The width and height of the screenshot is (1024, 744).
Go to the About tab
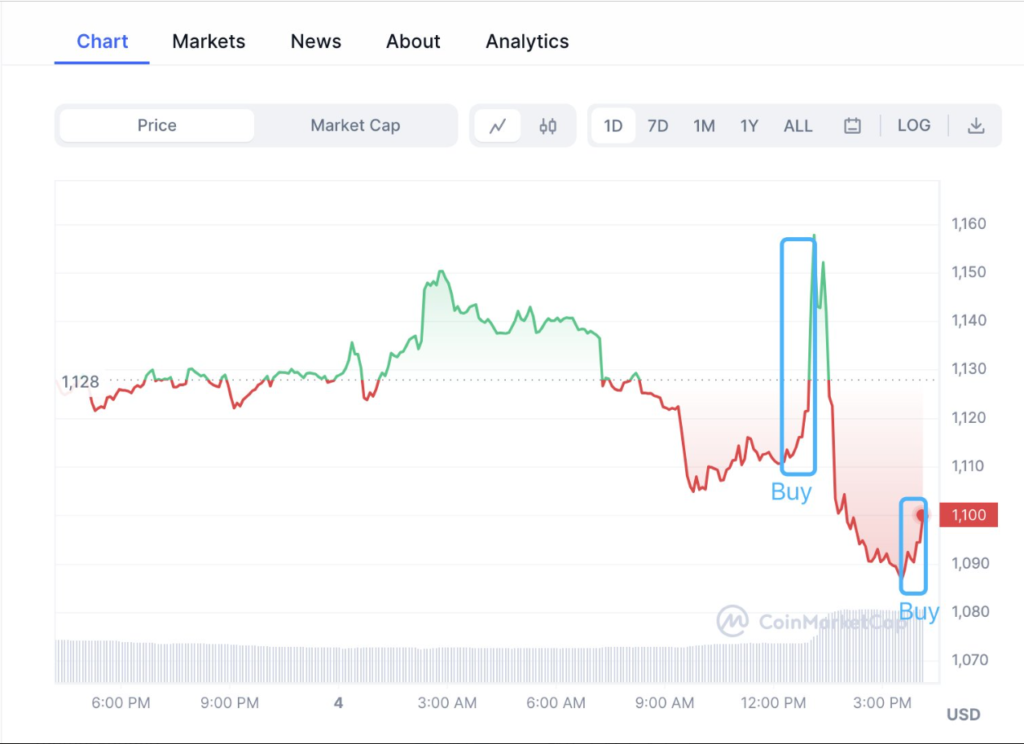(413, 42)
